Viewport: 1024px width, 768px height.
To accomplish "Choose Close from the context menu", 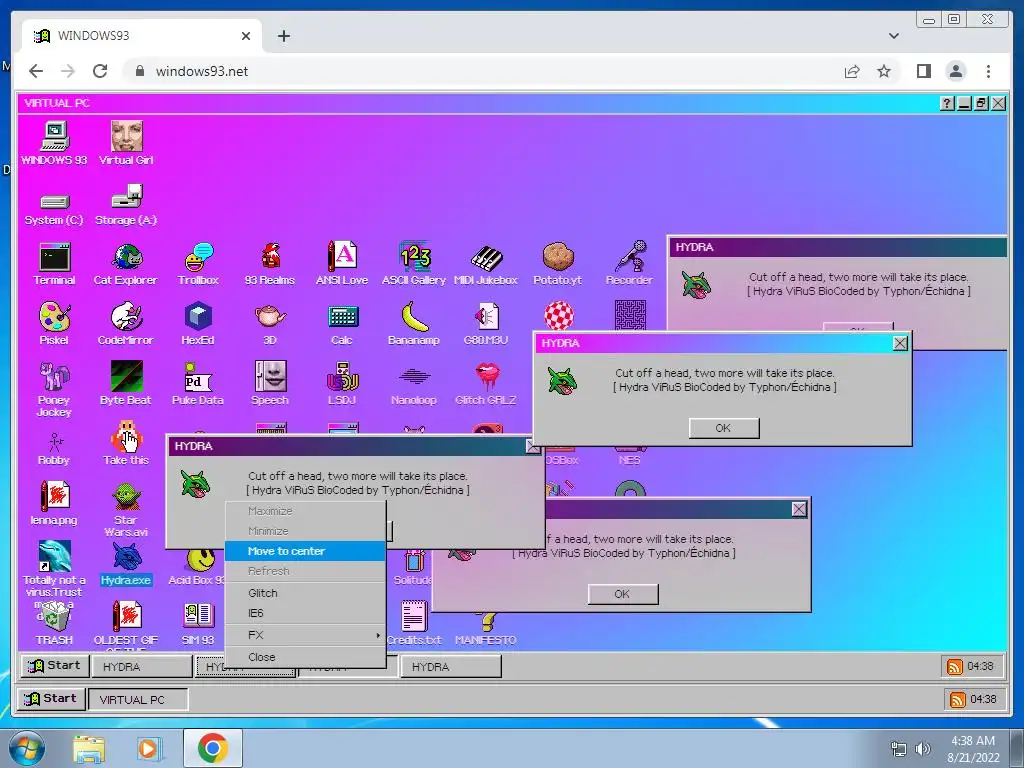I will (x=305, y=657).
